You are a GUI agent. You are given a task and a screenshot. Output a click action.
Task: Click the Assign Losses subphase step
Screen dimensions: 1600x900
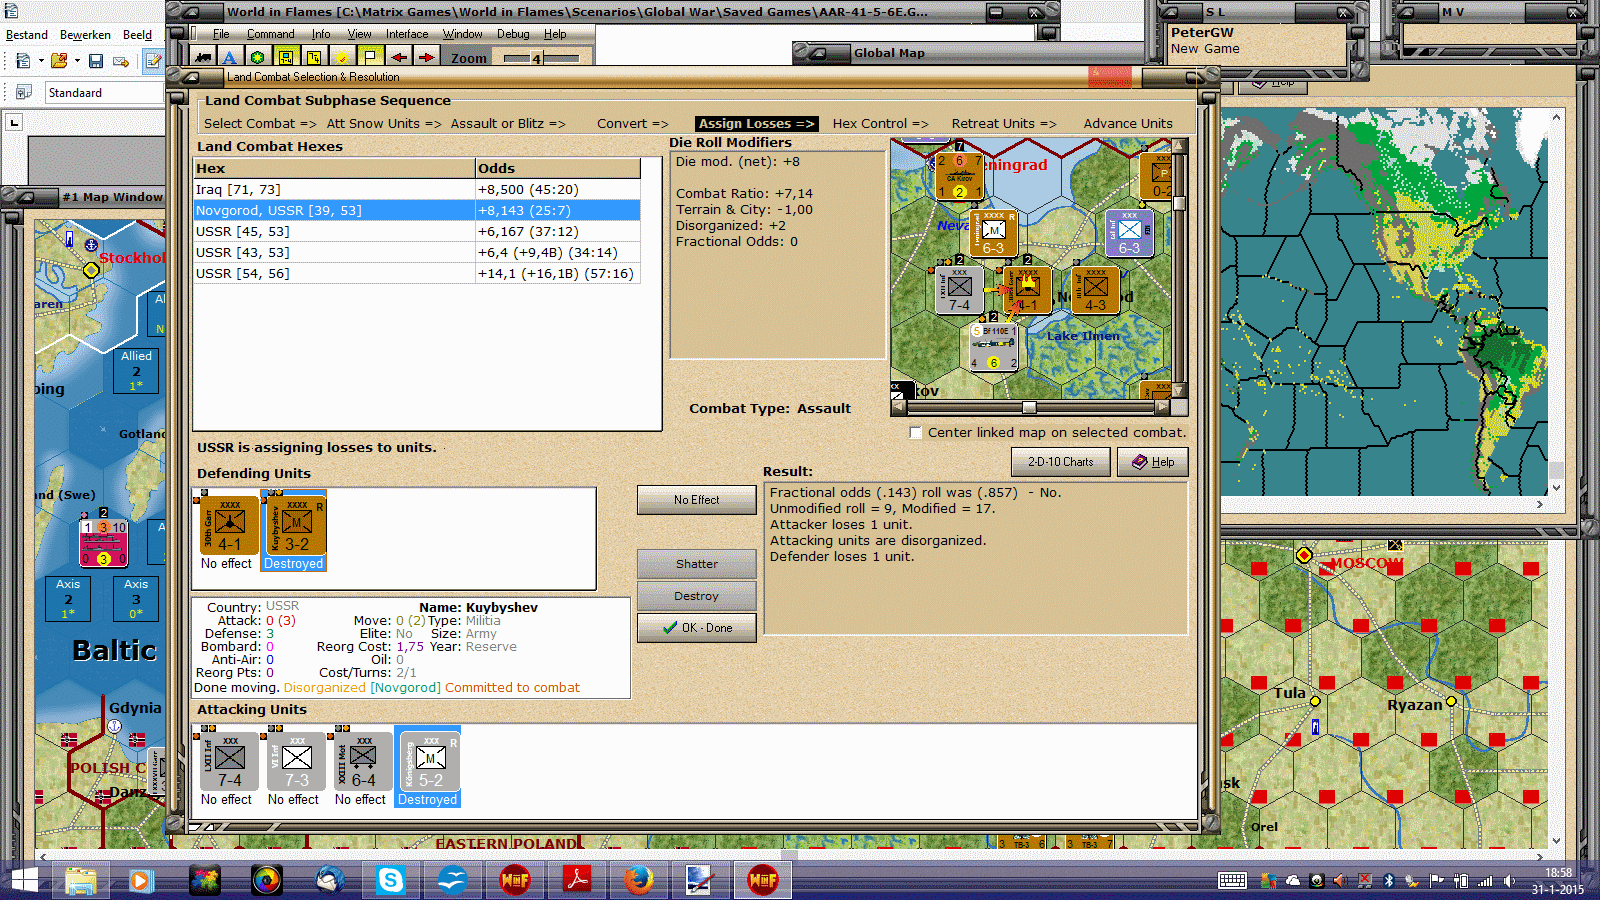click(756, 124)
